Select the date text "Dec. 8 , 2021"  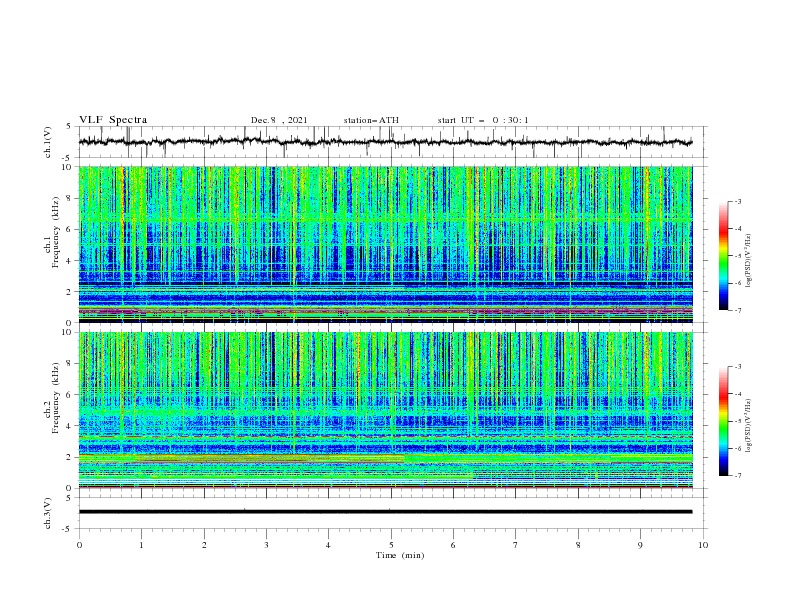(x=279, y=120)
